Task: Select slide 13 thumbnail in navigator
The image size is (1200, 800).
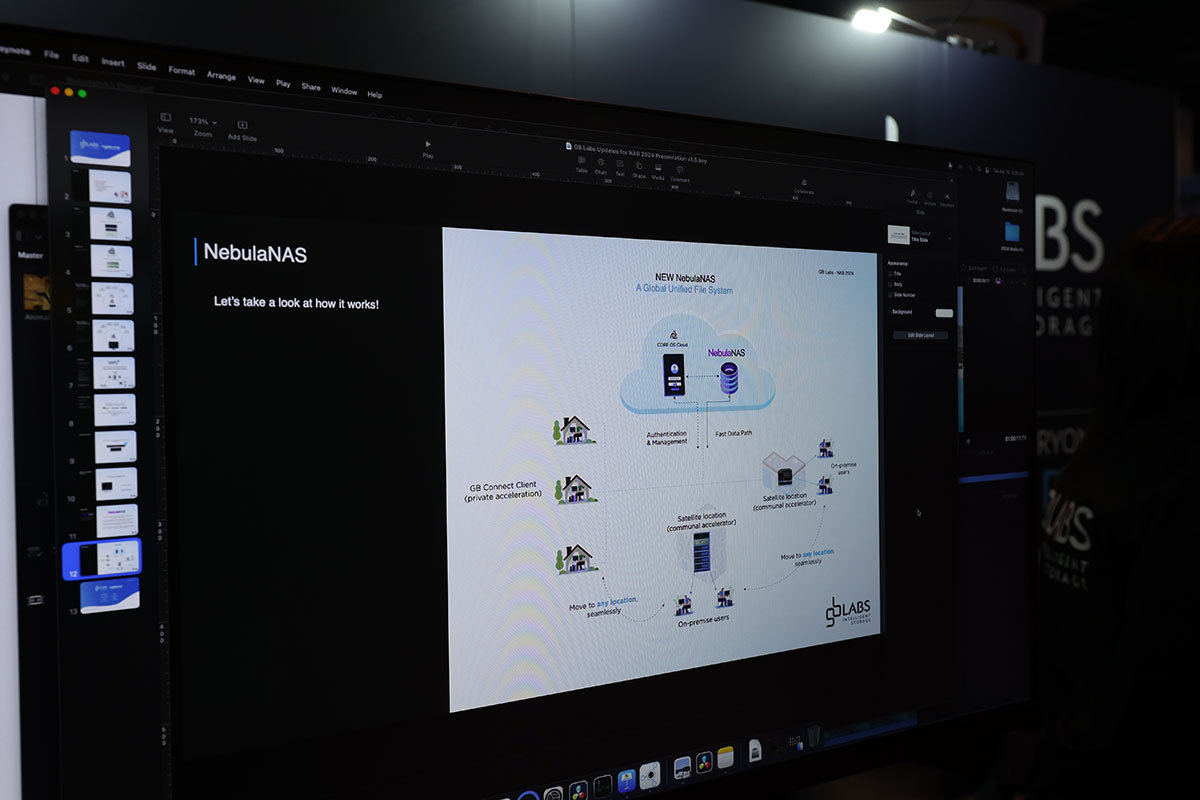Action: (110, 595)
